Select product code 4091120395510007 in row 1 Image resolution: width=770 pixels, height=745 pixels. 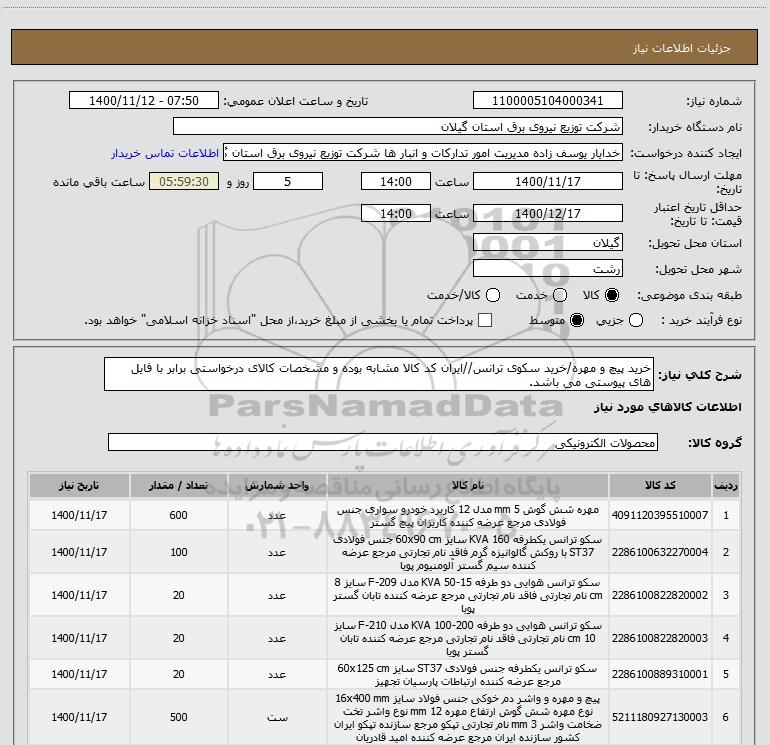[660, 515]
